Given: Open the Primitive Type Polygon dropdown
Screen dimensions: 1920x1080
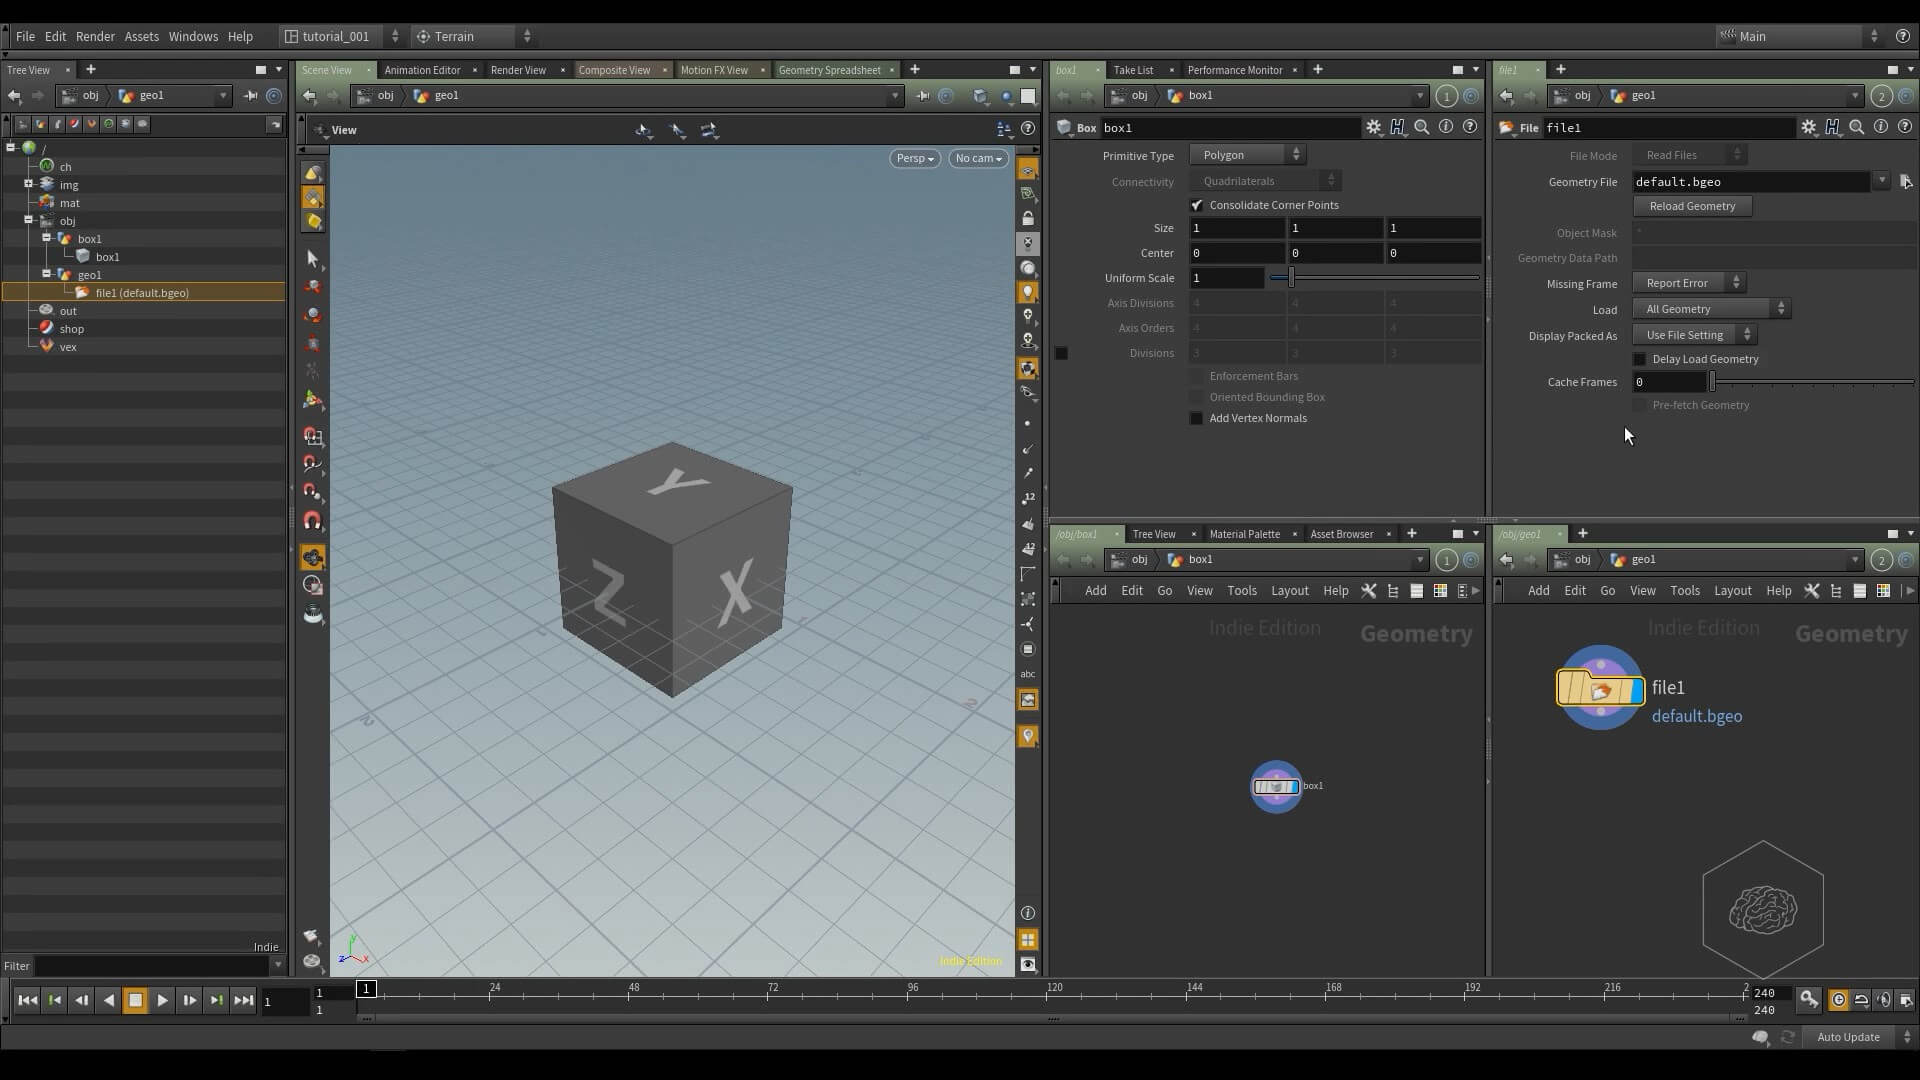Looking at the screenshot, I should click(x=1248, y=155).
